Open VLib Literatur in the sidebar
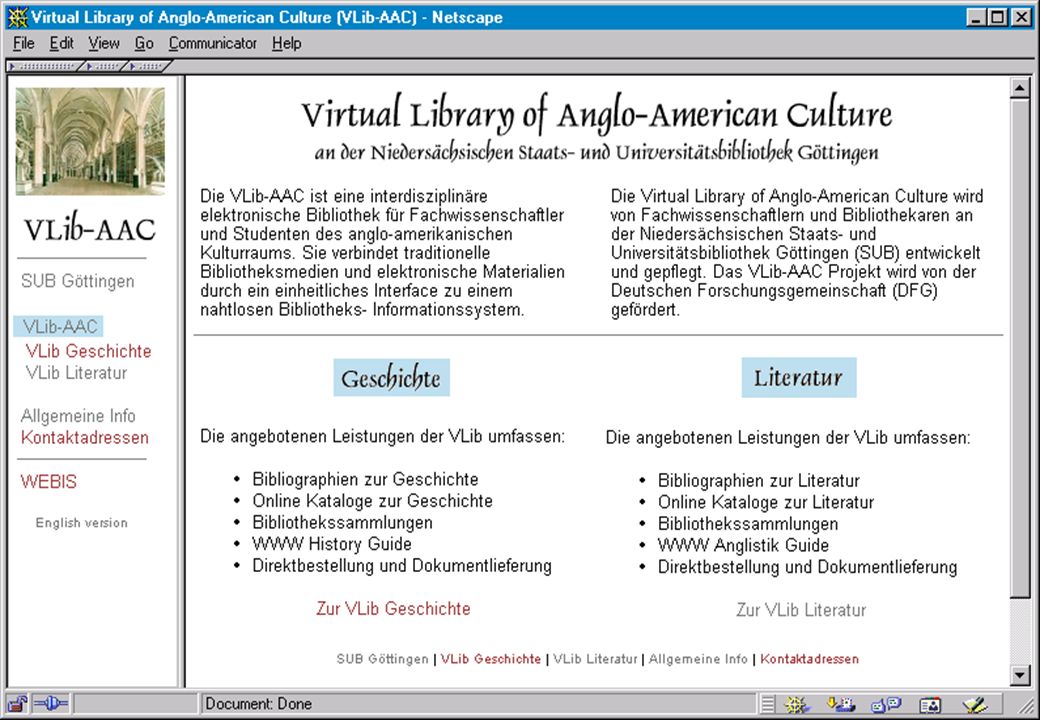Viewport: 1040px width, 720px height. tap(76, 373)
